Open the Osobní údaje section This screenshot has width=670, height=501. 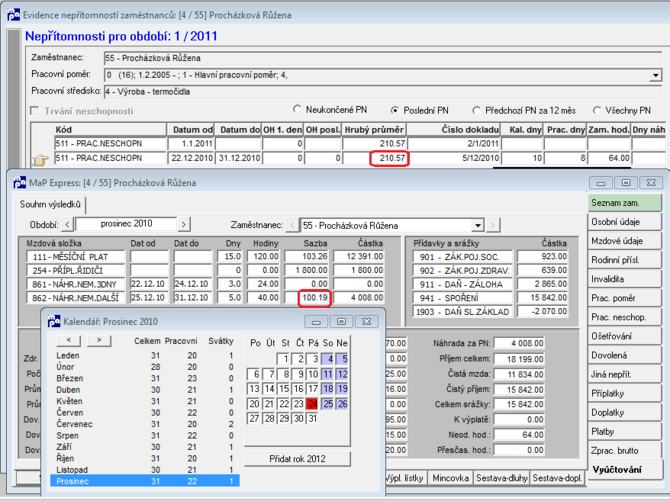pos(624,222)
